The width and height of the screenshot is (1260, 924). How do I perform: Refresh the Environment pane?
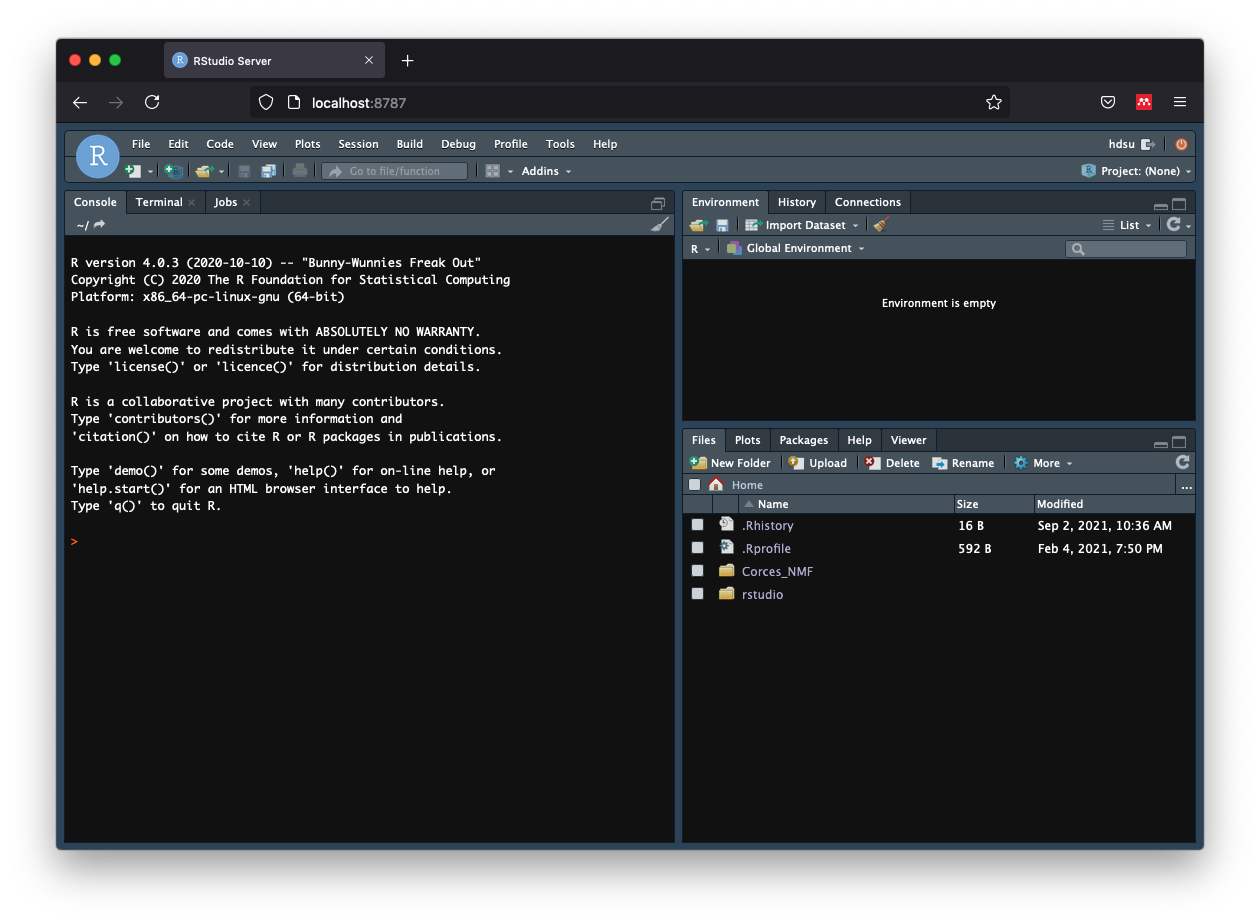(1174, 225)
